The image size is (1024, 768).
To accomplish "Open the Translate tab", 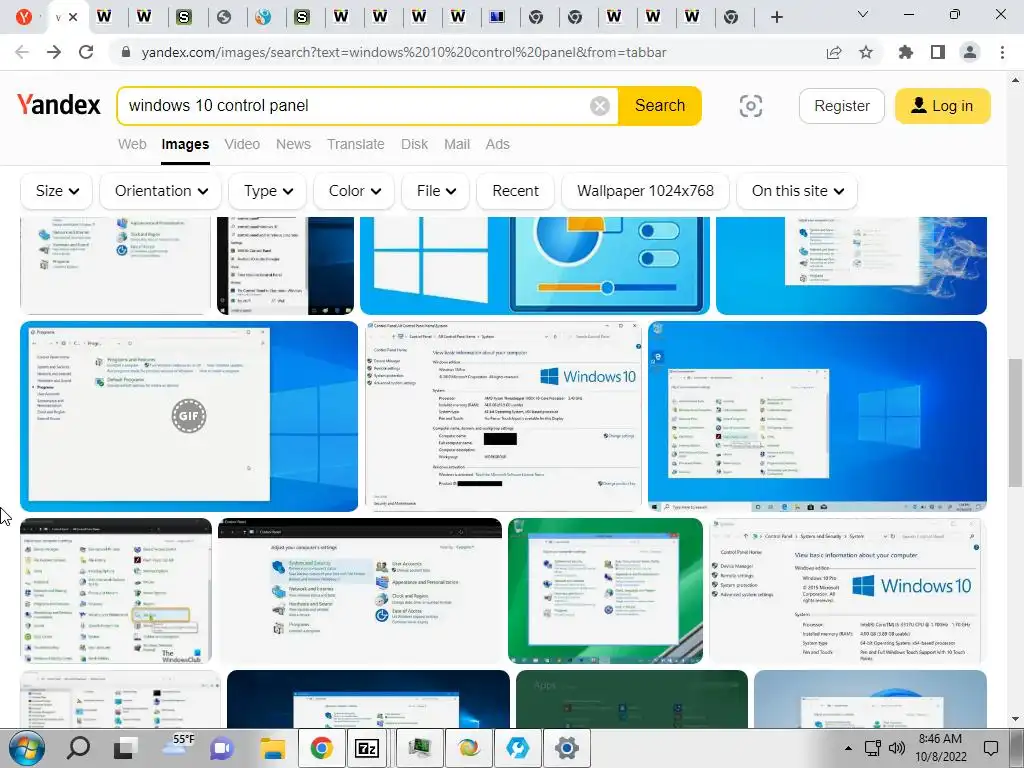I will point(356,144).
